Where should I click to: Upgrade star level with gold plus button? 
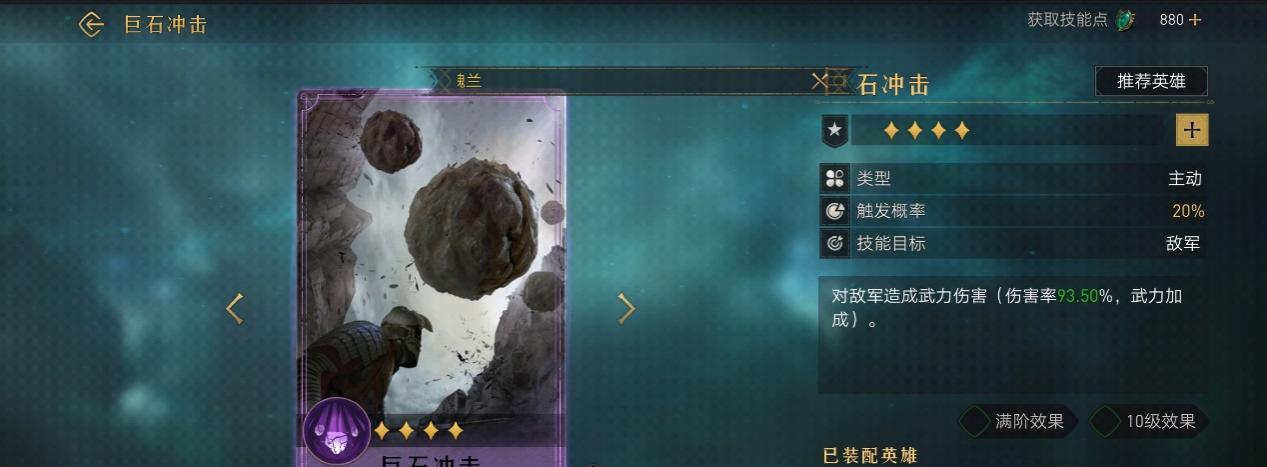[1192, 129]
